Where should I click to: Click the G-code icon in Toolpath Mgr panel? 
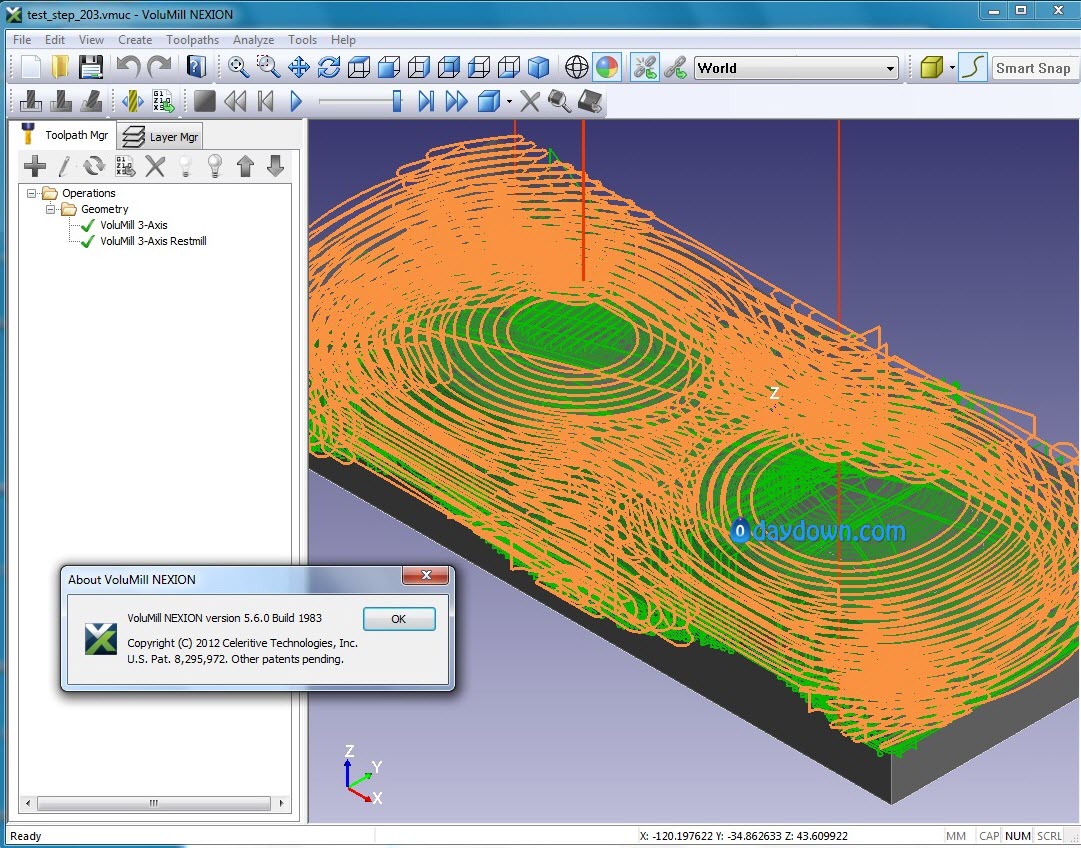pos(125,166)
